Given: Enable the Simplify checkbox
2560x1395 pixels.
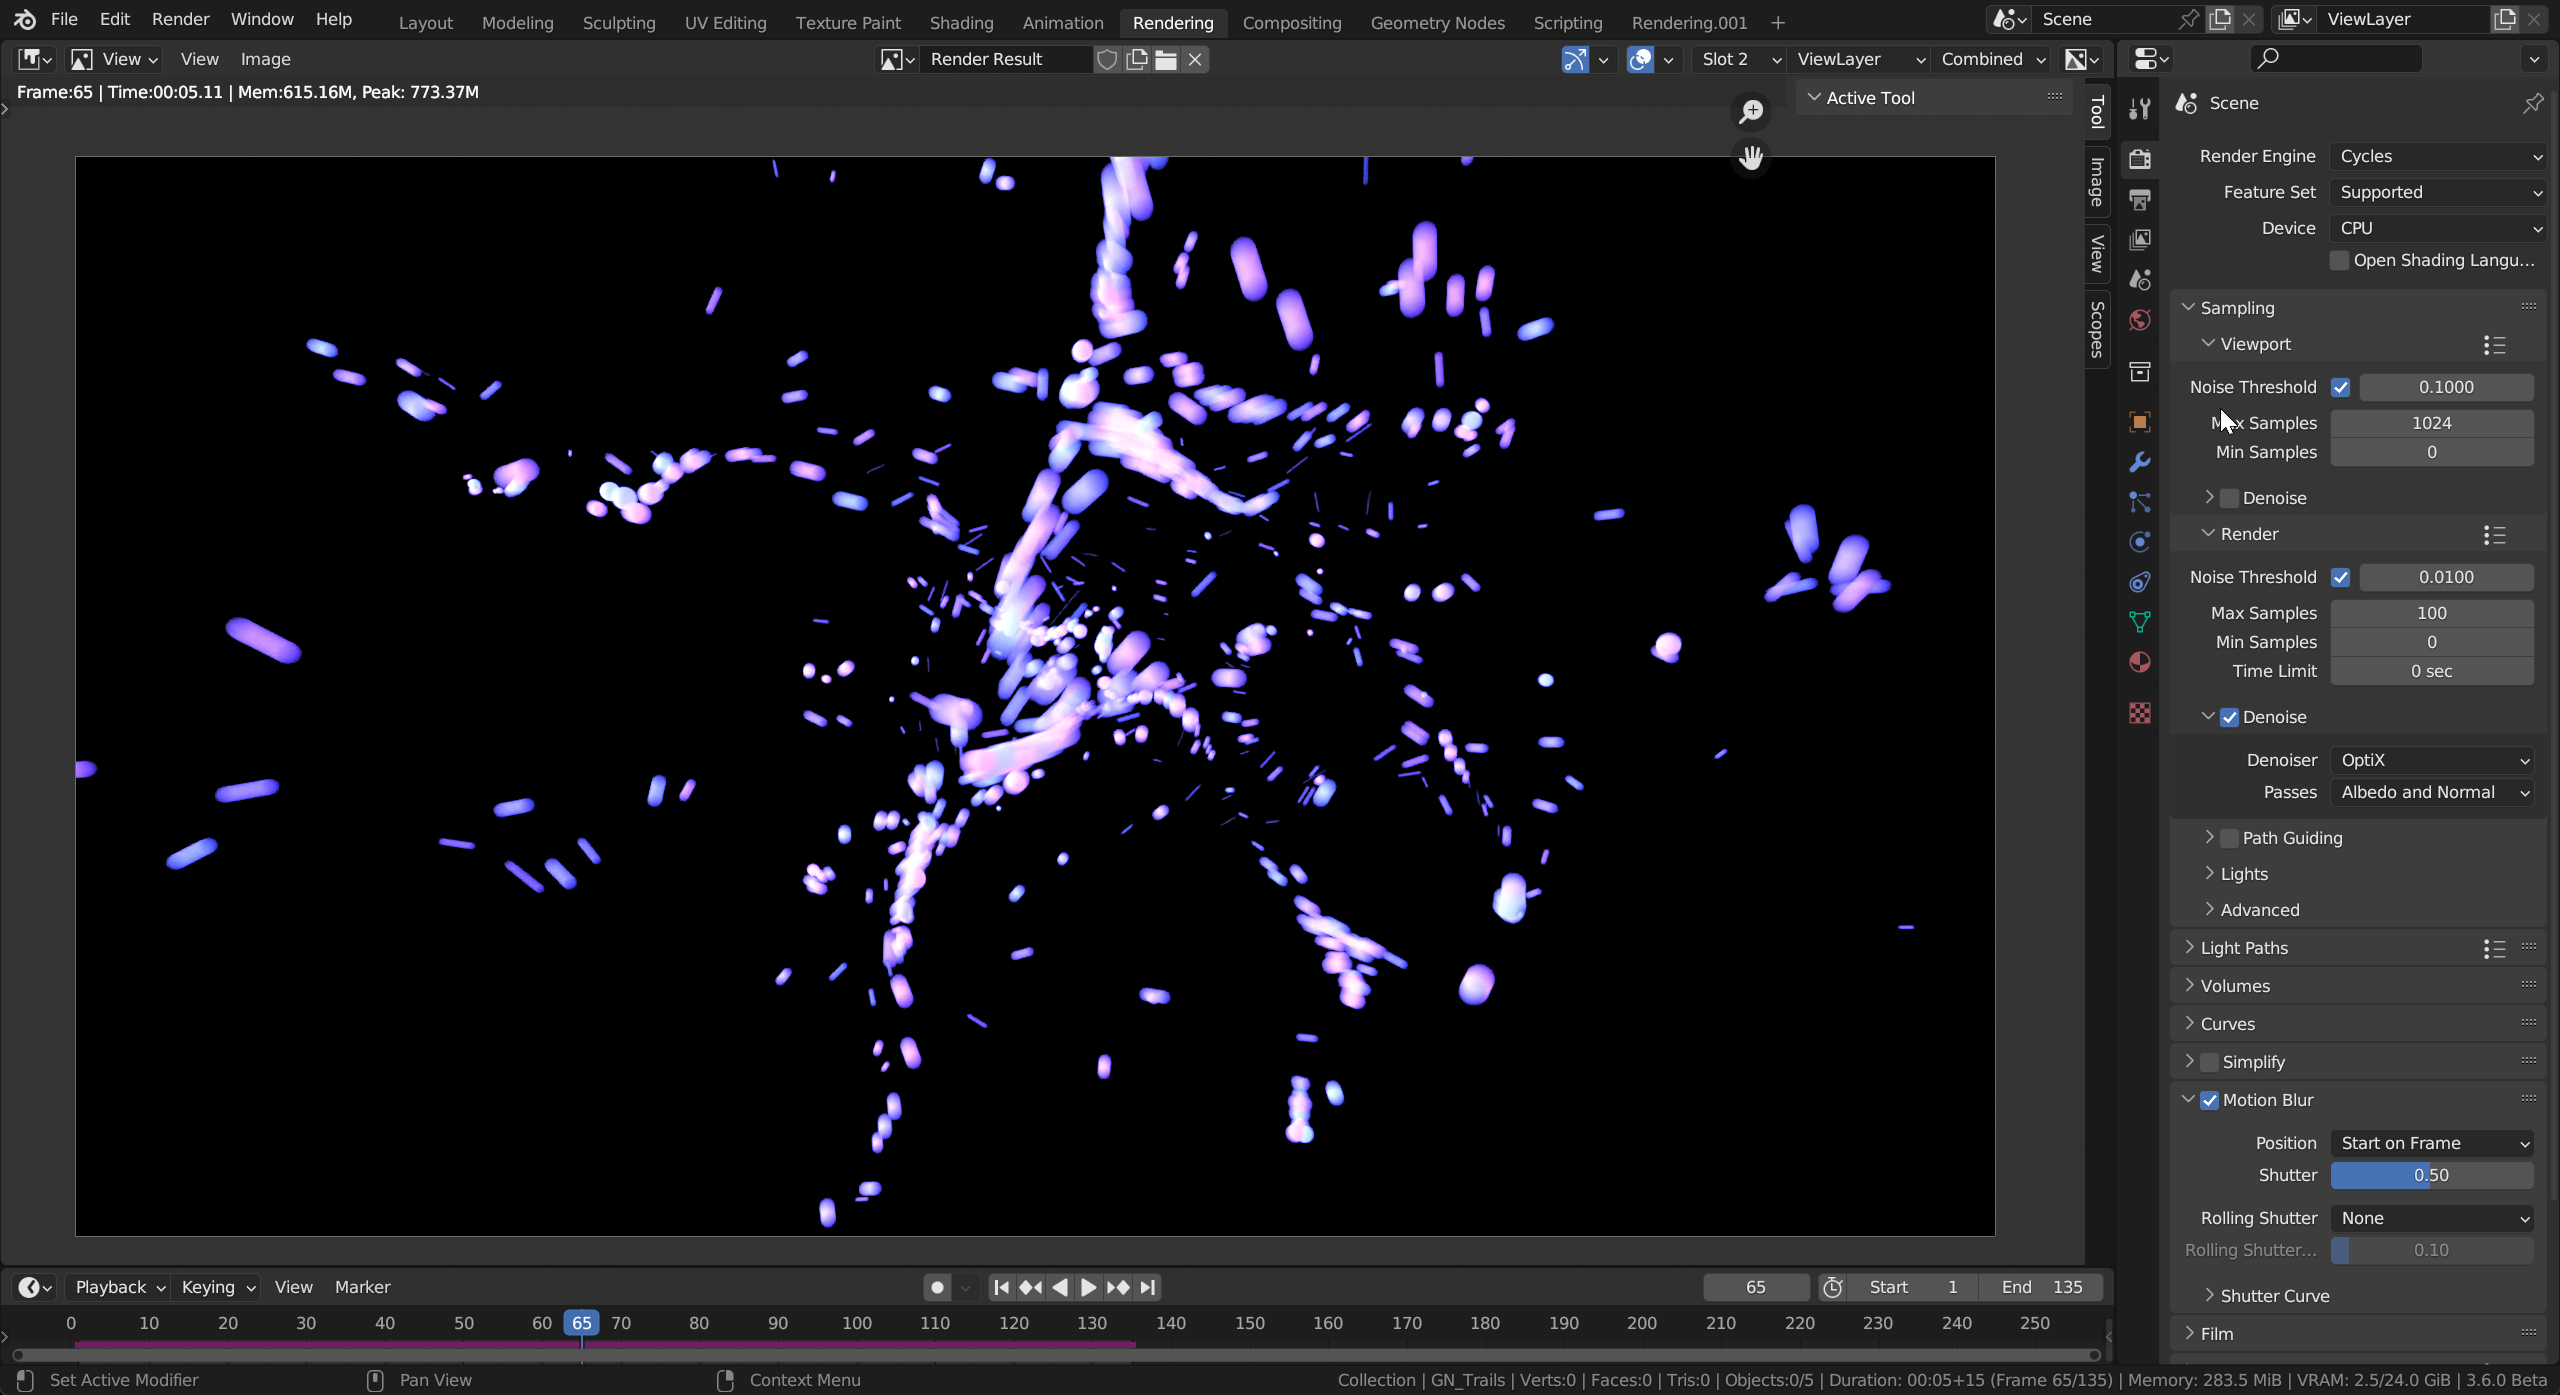Looking at the screenshot, I should (2209, 1062).
